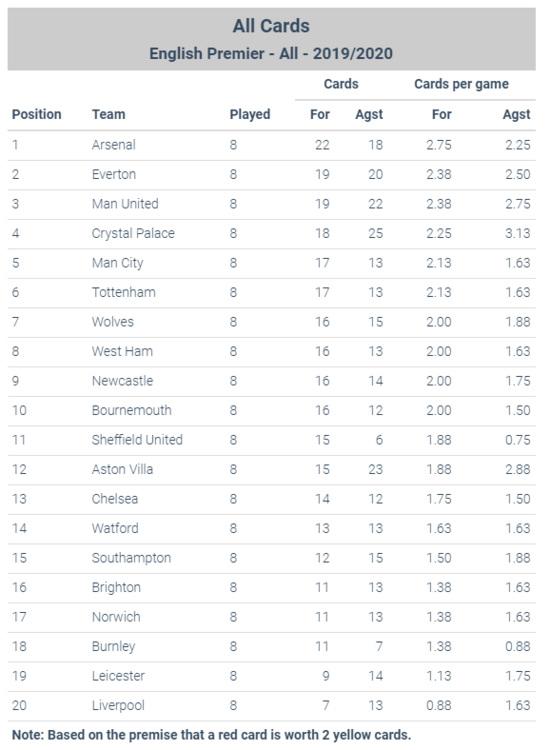Open the Chelsea team entry

coord(115,499)
